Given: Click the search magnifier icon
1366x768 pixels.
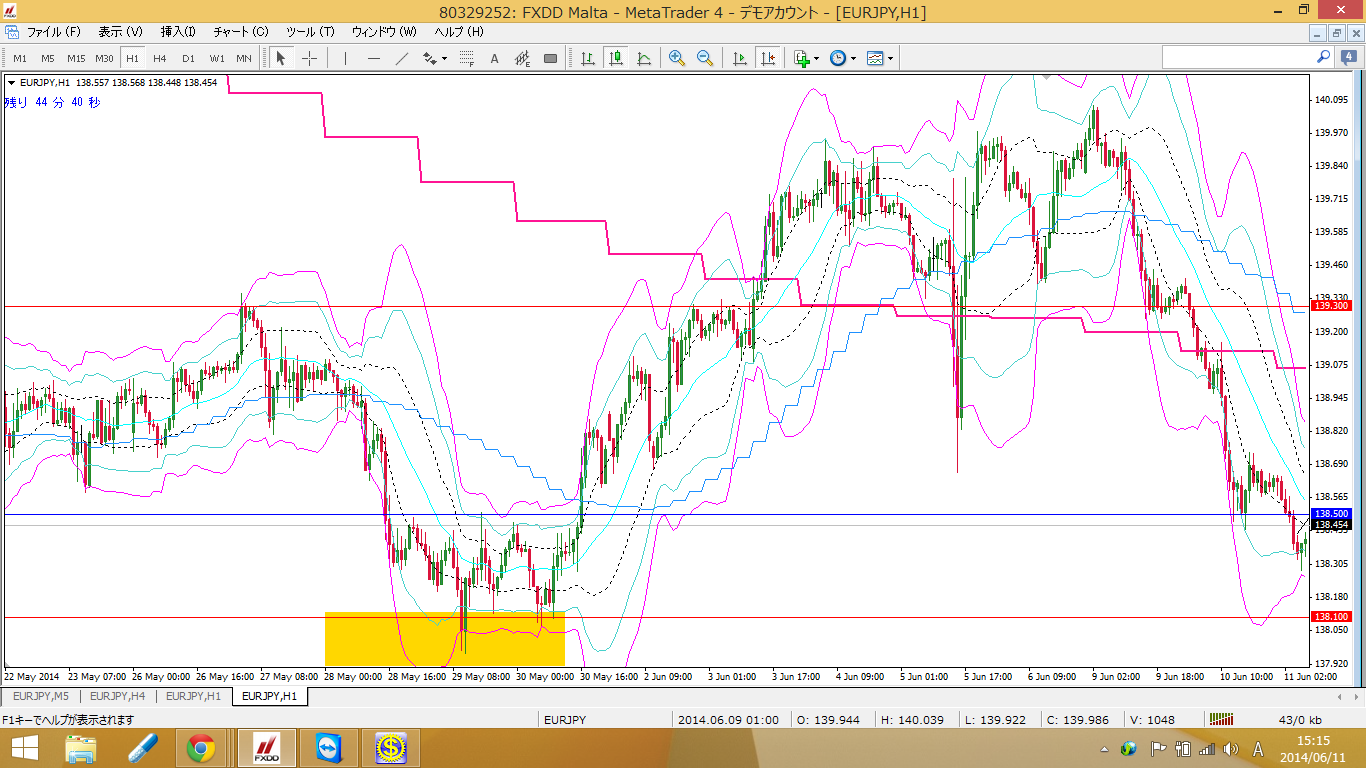Looking at the screenshot, I should pyautogui.click(x=1323, y=57).
